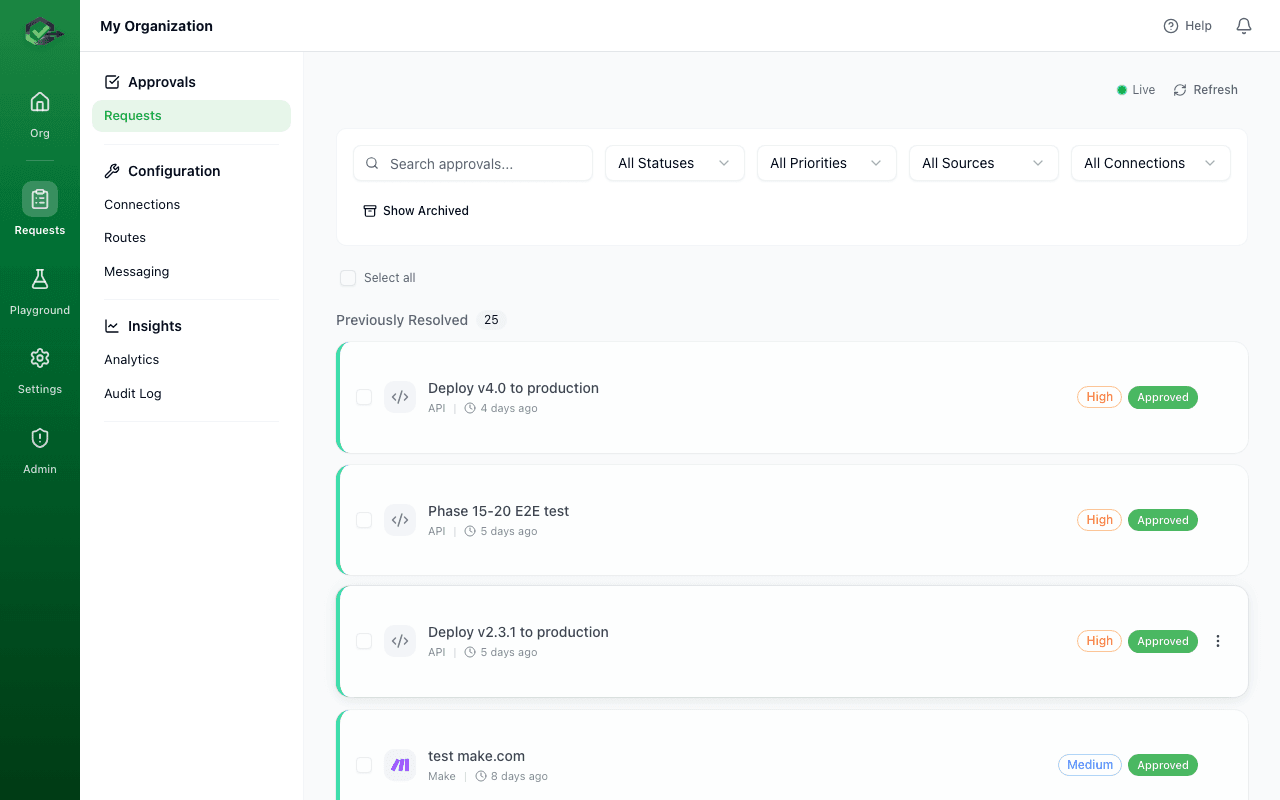
Task: Open the All Connections dropdown
Action: click(1150, 162)
